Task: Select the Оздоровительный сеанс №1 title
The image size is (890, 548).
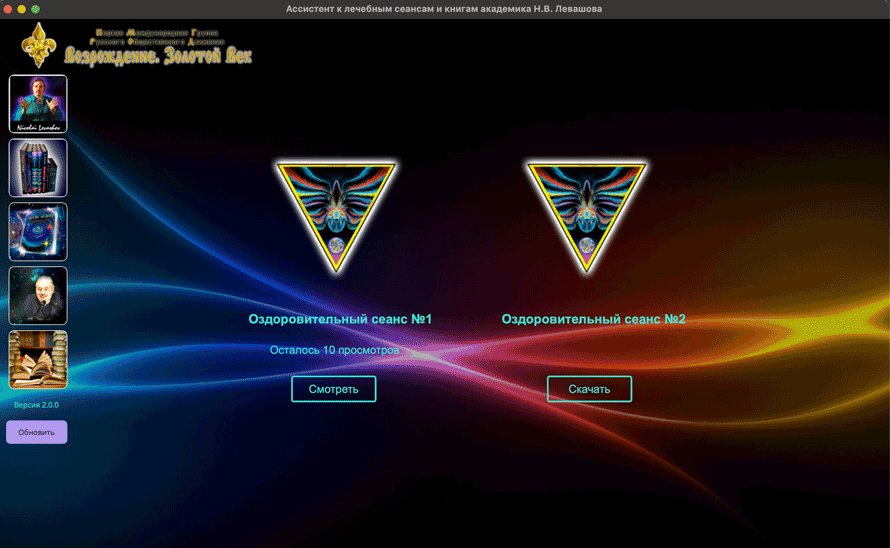Action: (340, 319)
